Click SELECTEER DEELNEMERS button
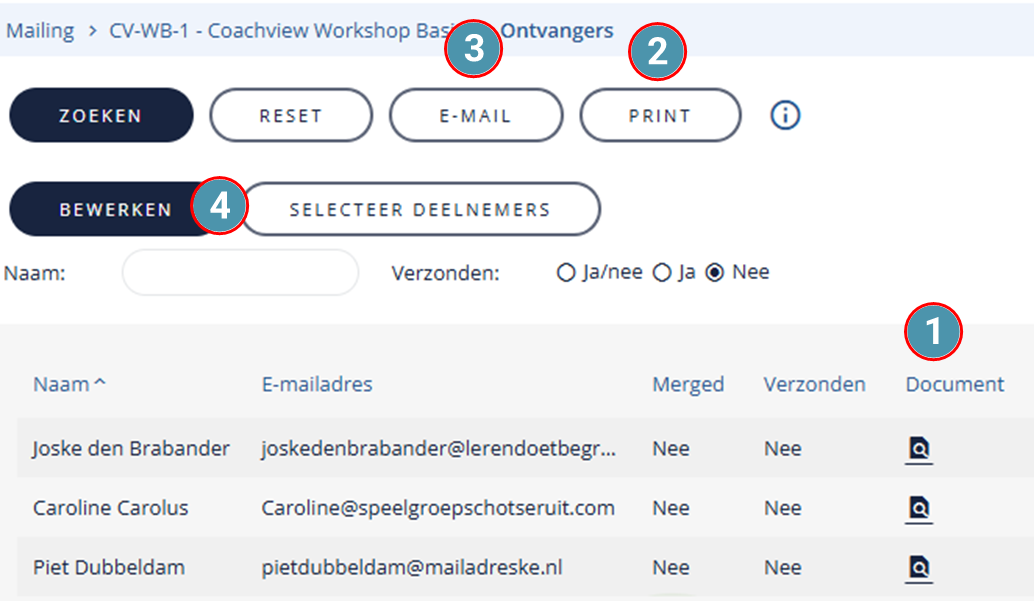The image size is (1034, 601). [x=420, y=209]
